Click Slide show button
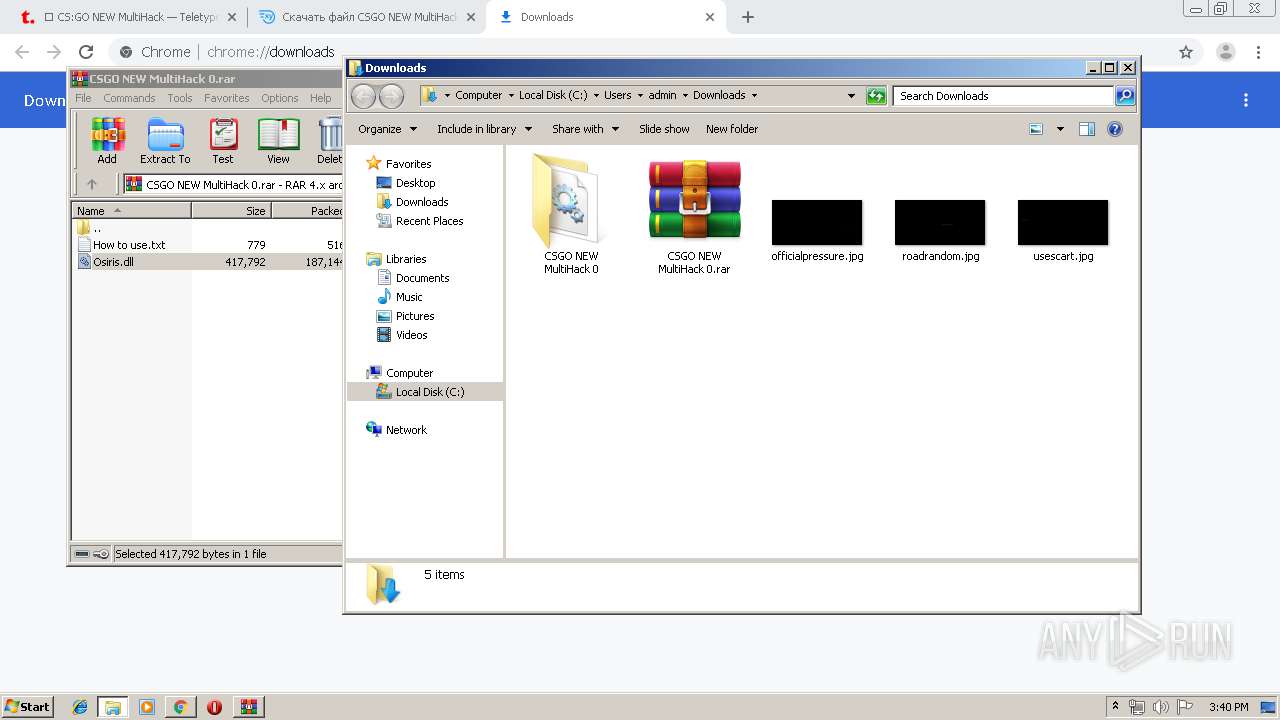Viewport: 1280px width, 720px height. [x=664, y=129]
